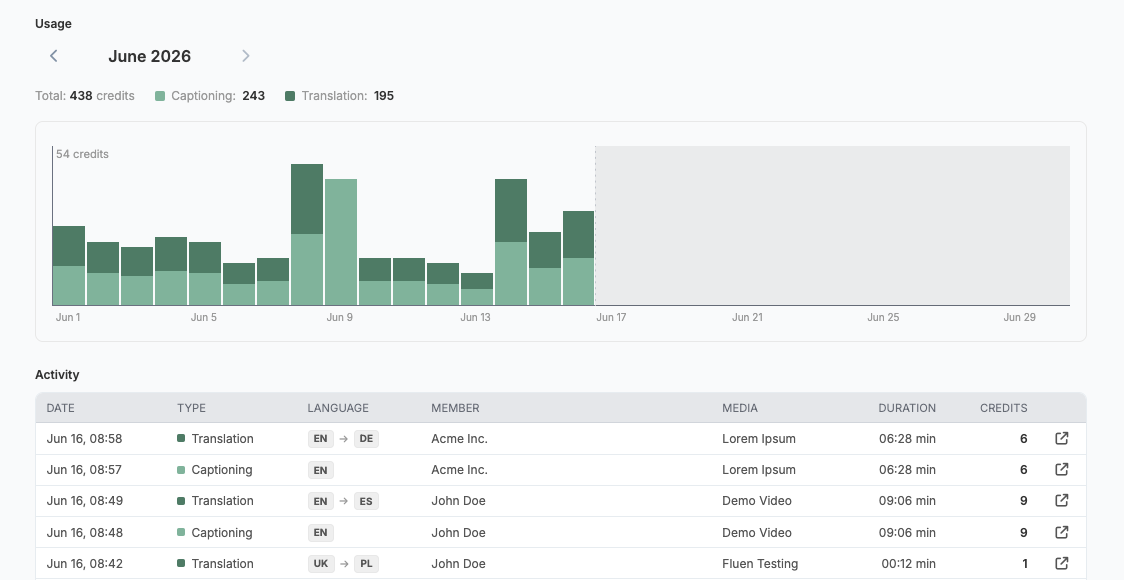Click the 'June 2026' month title
Image resolution: width=1124 pixels, height=580 pixels.
[x=149, y=56]
